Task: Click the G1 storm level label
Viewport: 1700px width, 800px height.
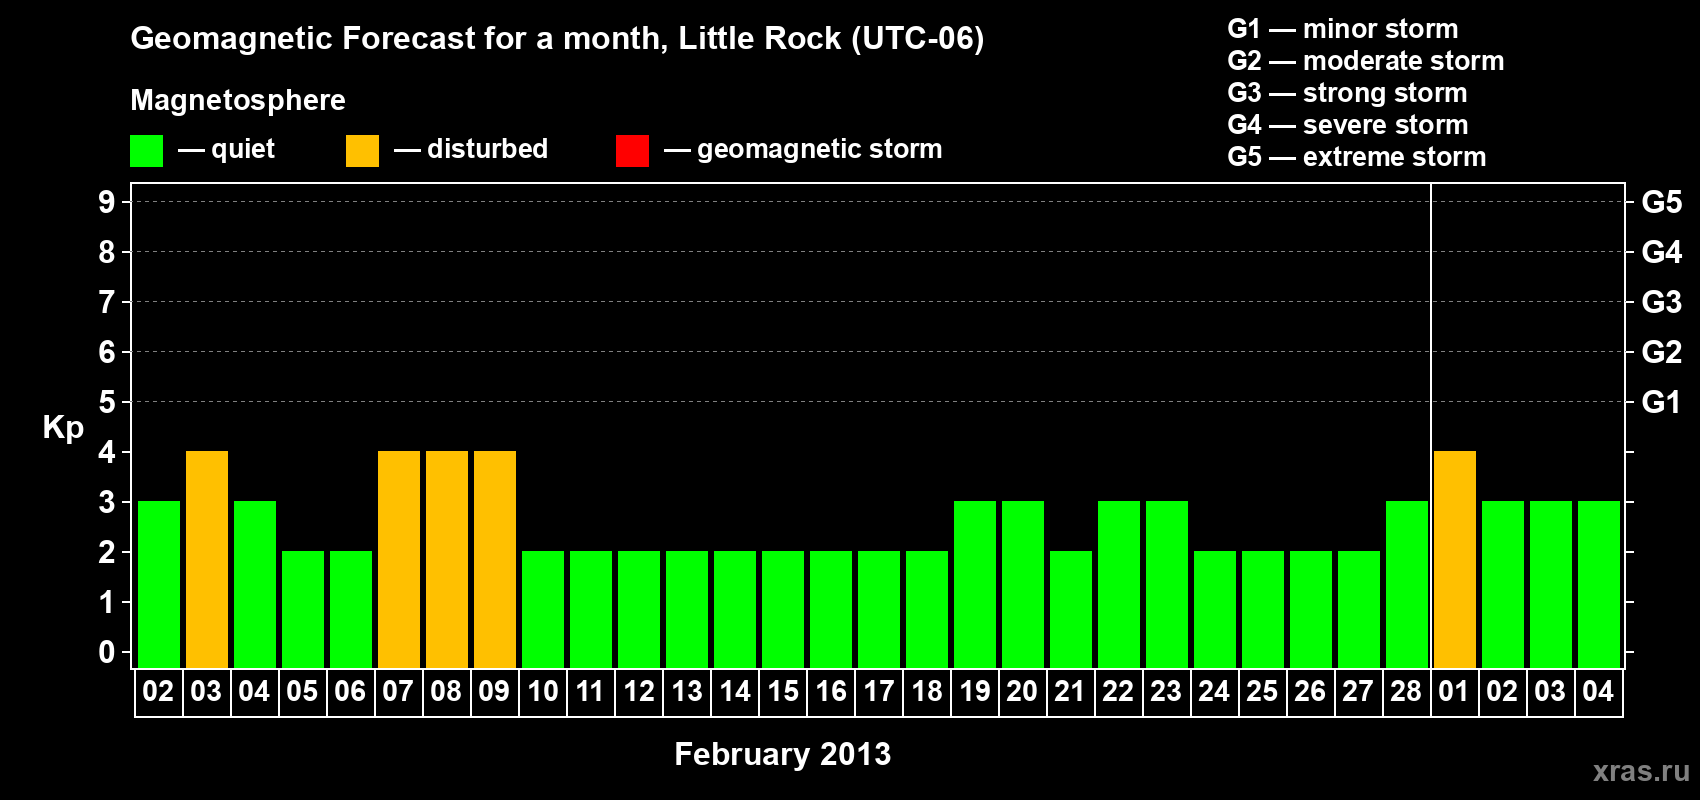Action: tap(1662, 402)
